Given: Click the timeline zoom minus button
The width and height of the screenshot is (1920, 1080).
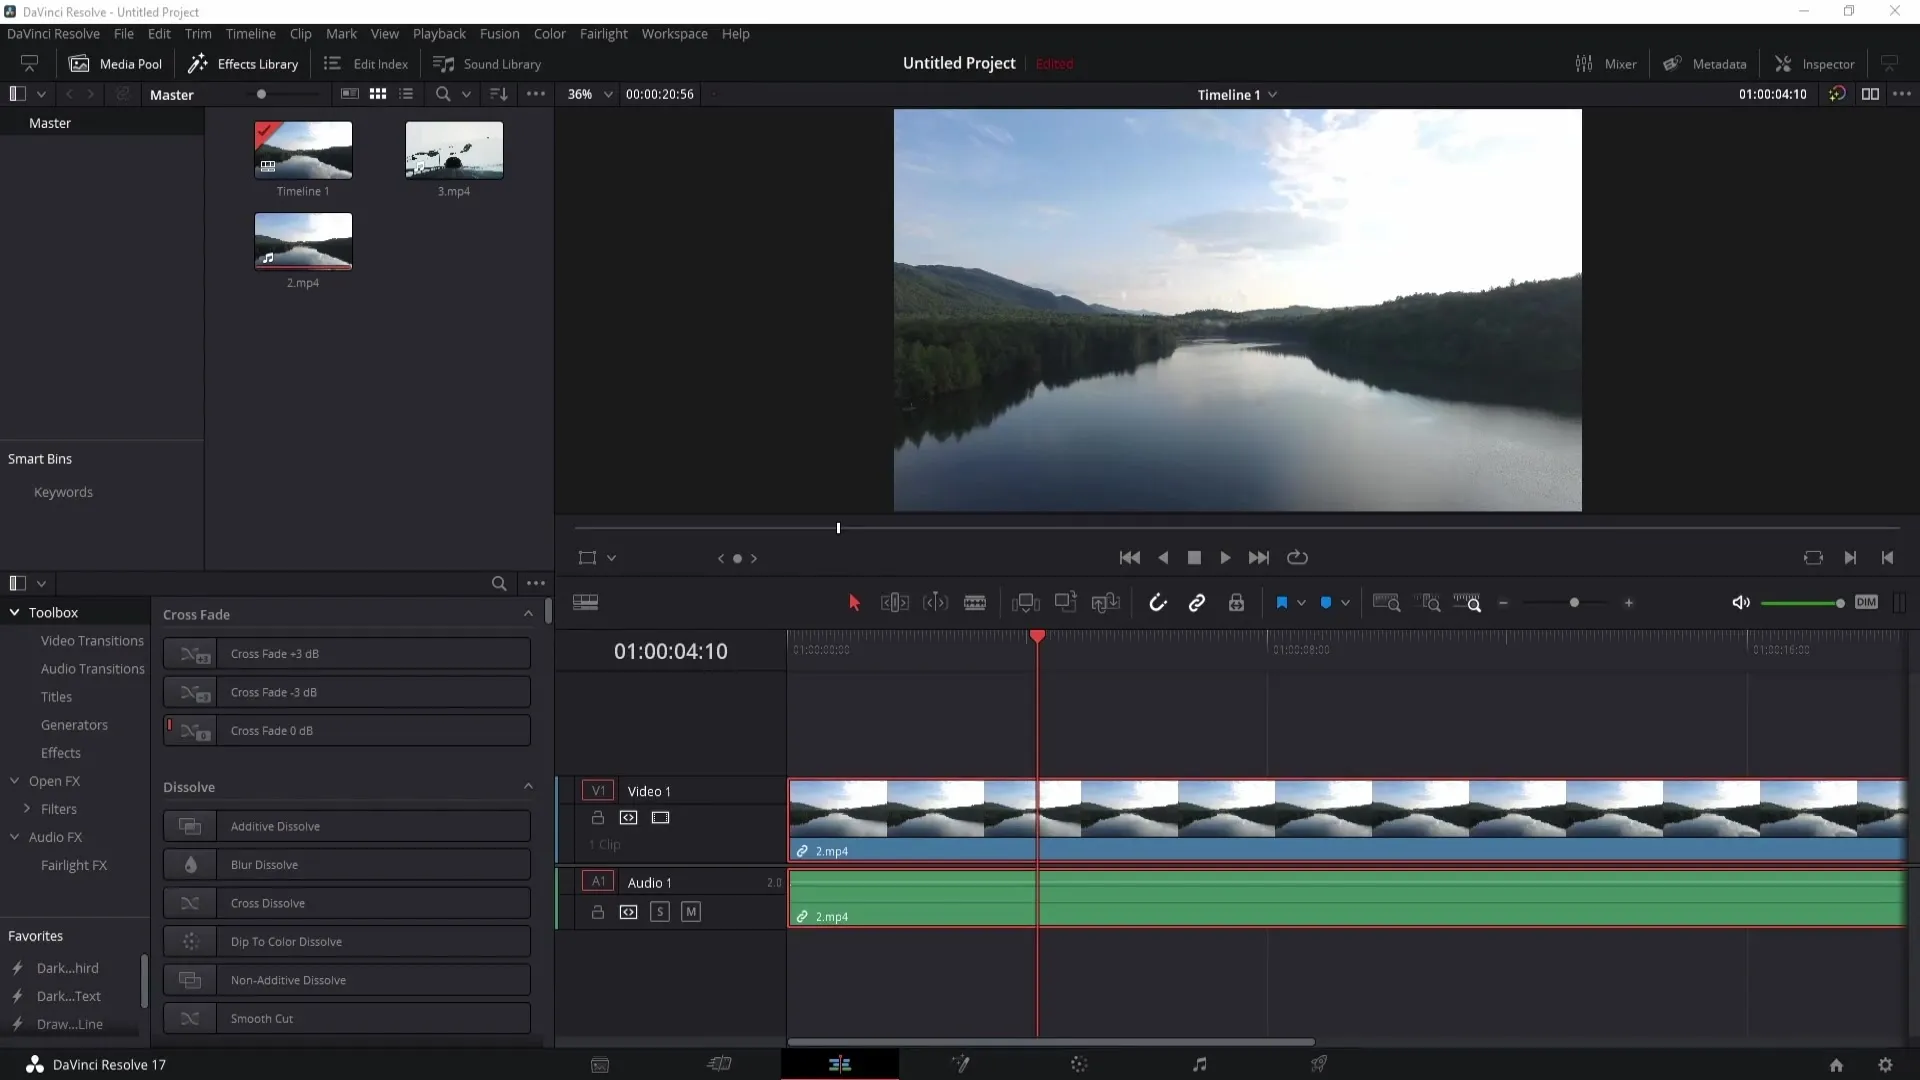Looking at the screenshot, I should point(1503,603).
